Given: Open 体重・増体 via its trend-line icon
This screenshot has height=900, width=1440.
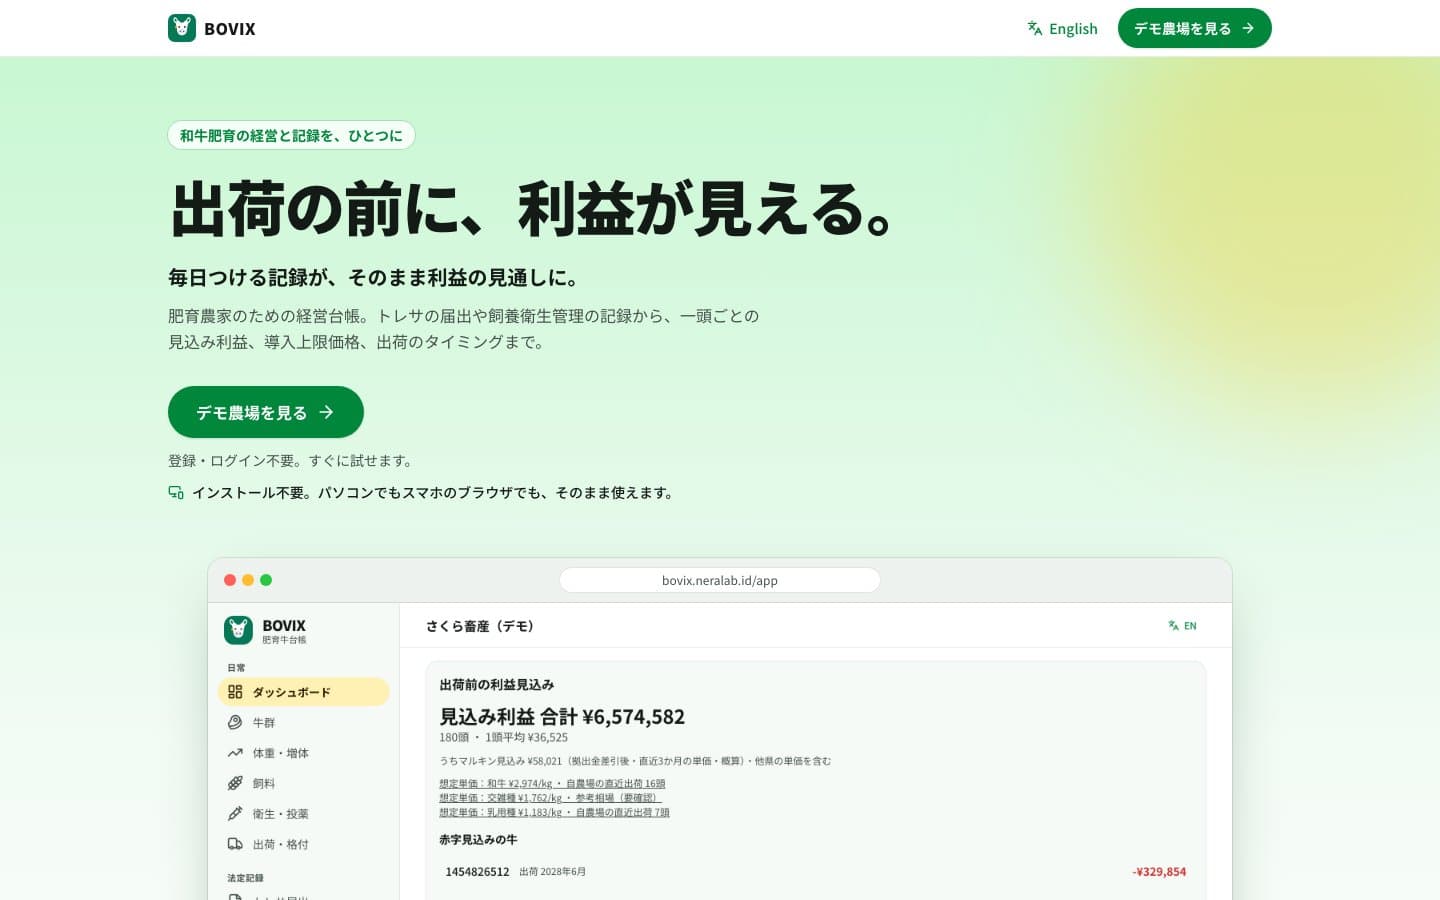Looking at the screenshot, I should (x=235, y=753).
